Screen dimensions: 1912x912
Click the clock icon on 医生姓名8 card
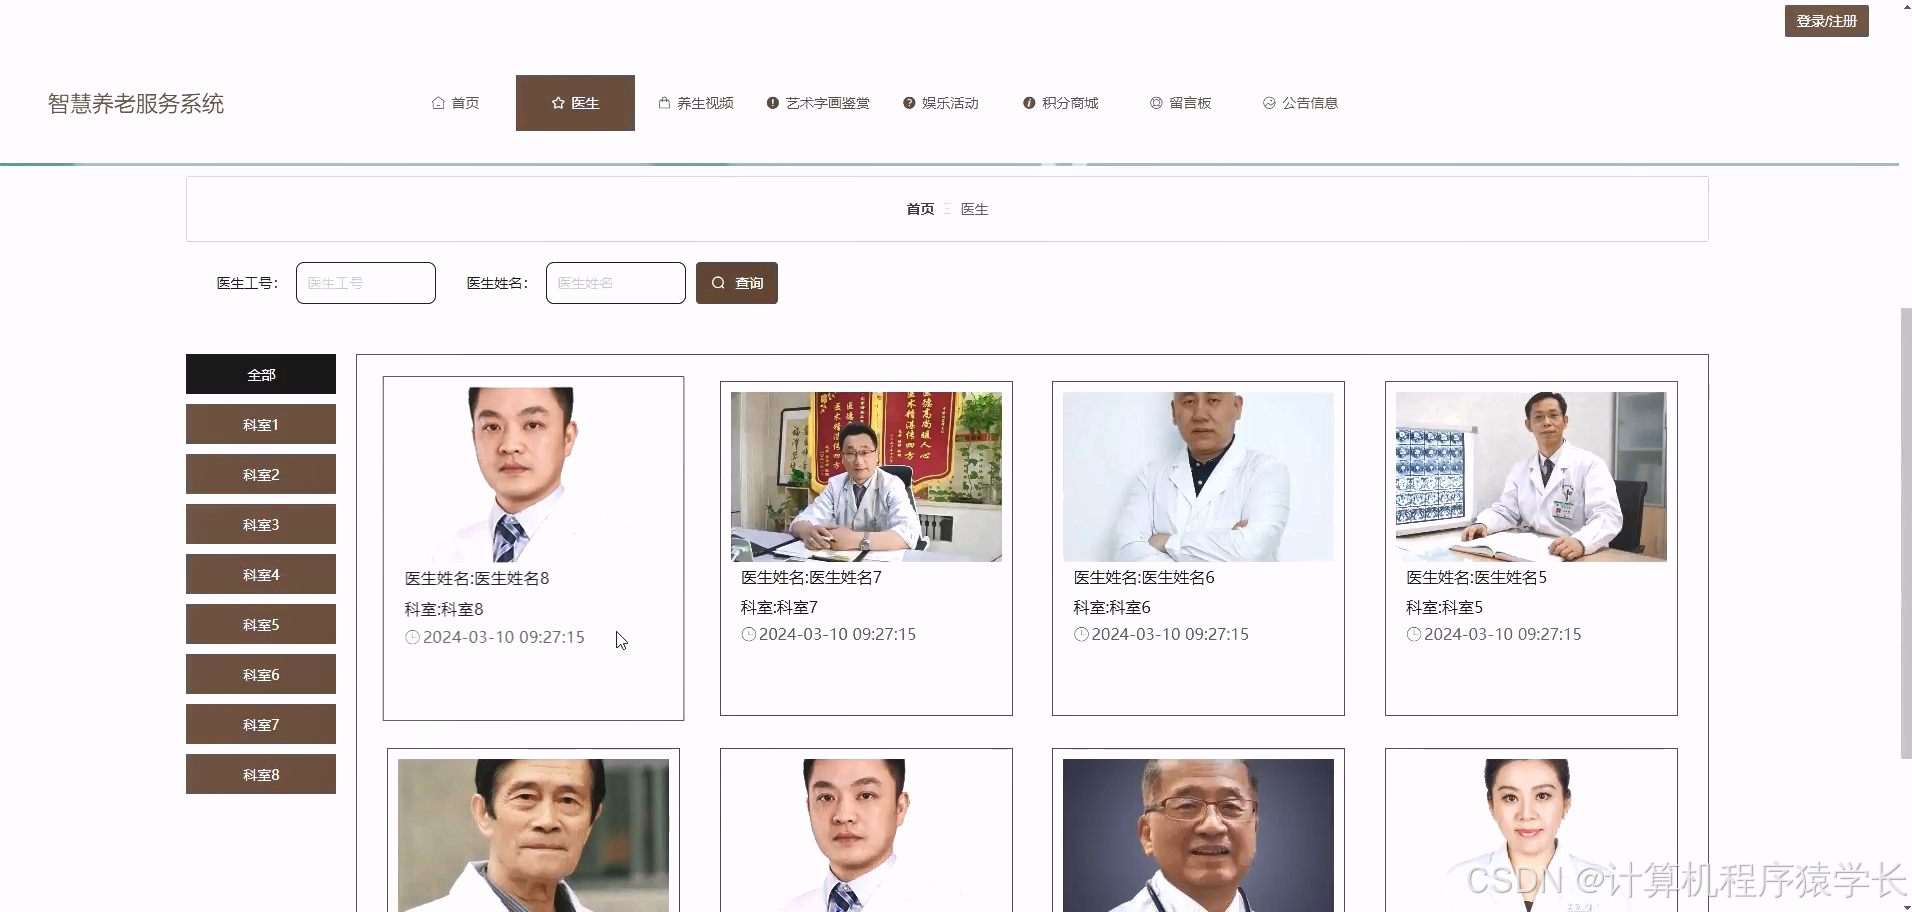click(x=412, y=637)
